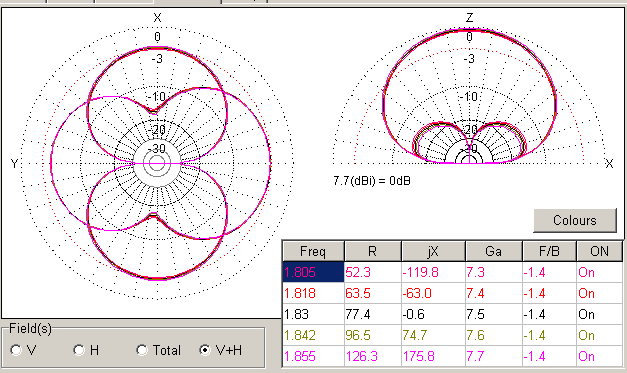Click the jX value 74.7
627x373 pixels.
coord(433,335)
